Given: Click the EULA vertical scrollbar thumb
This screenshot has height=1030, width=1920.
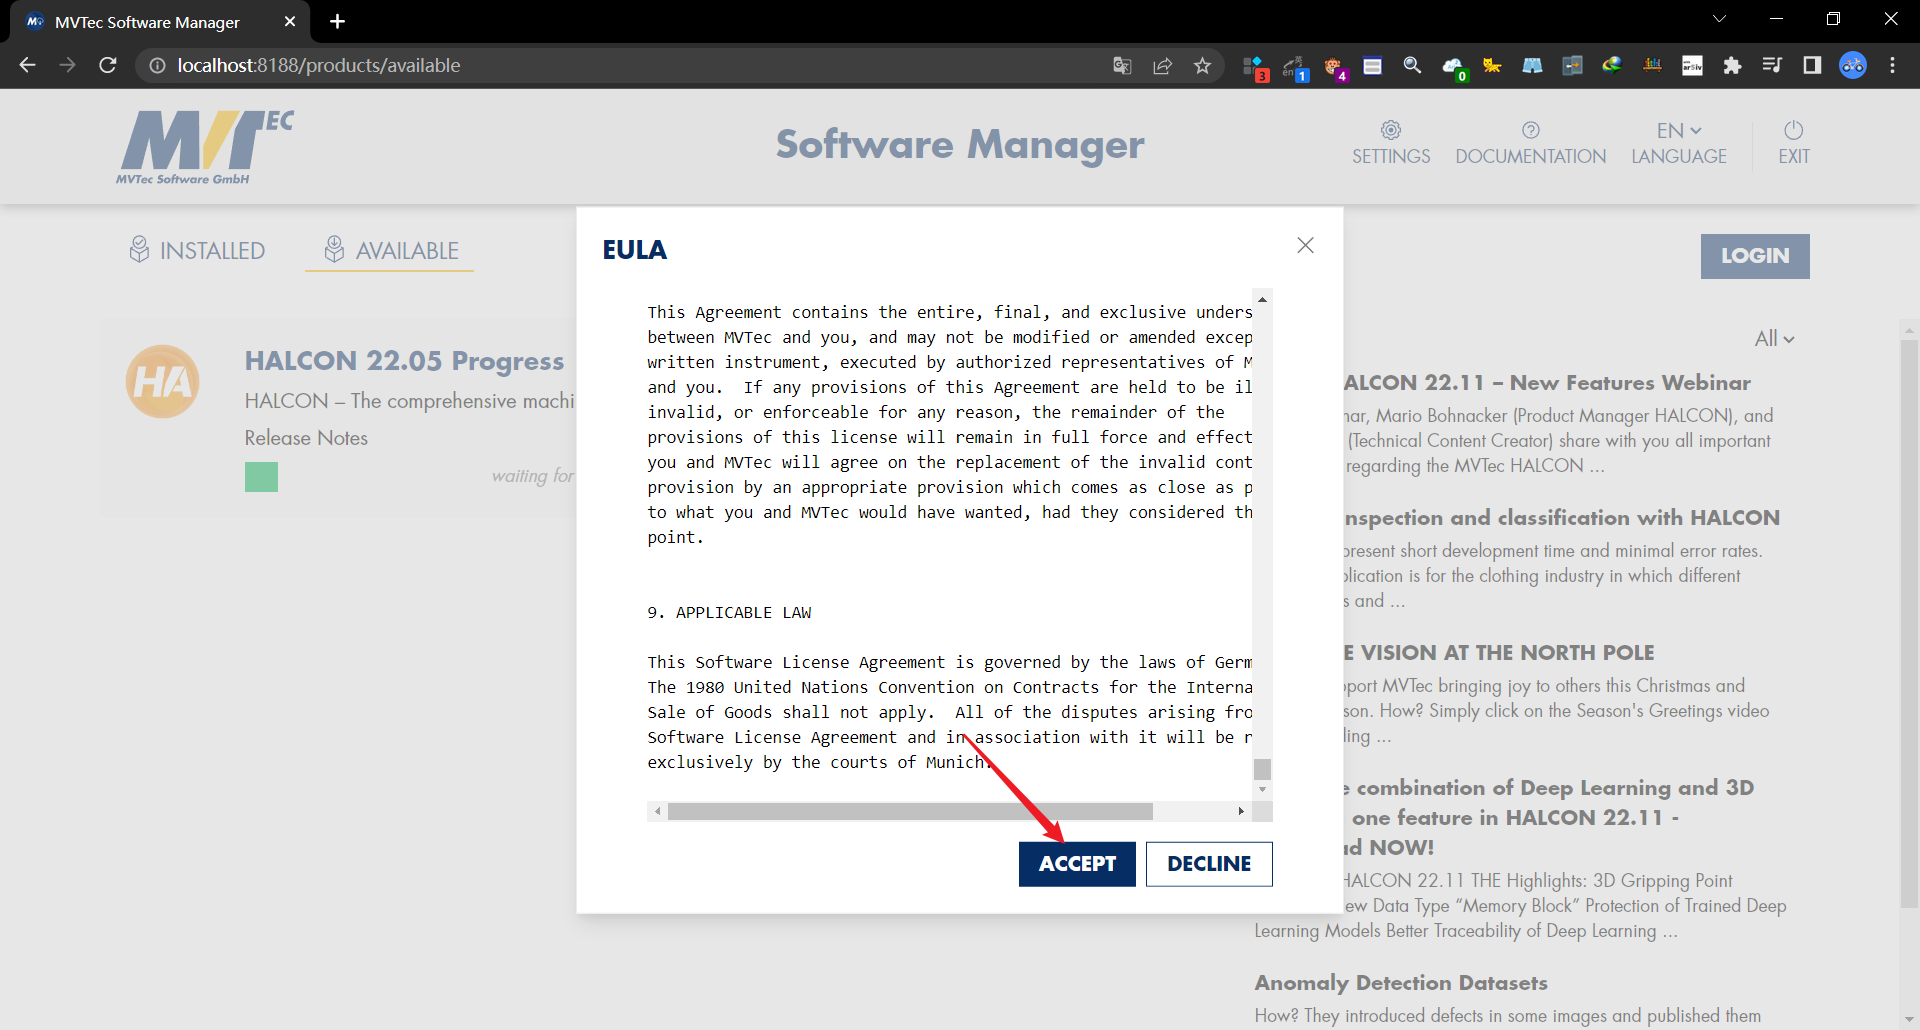Looking at the screenshot, I should (x=1263, y=769).
